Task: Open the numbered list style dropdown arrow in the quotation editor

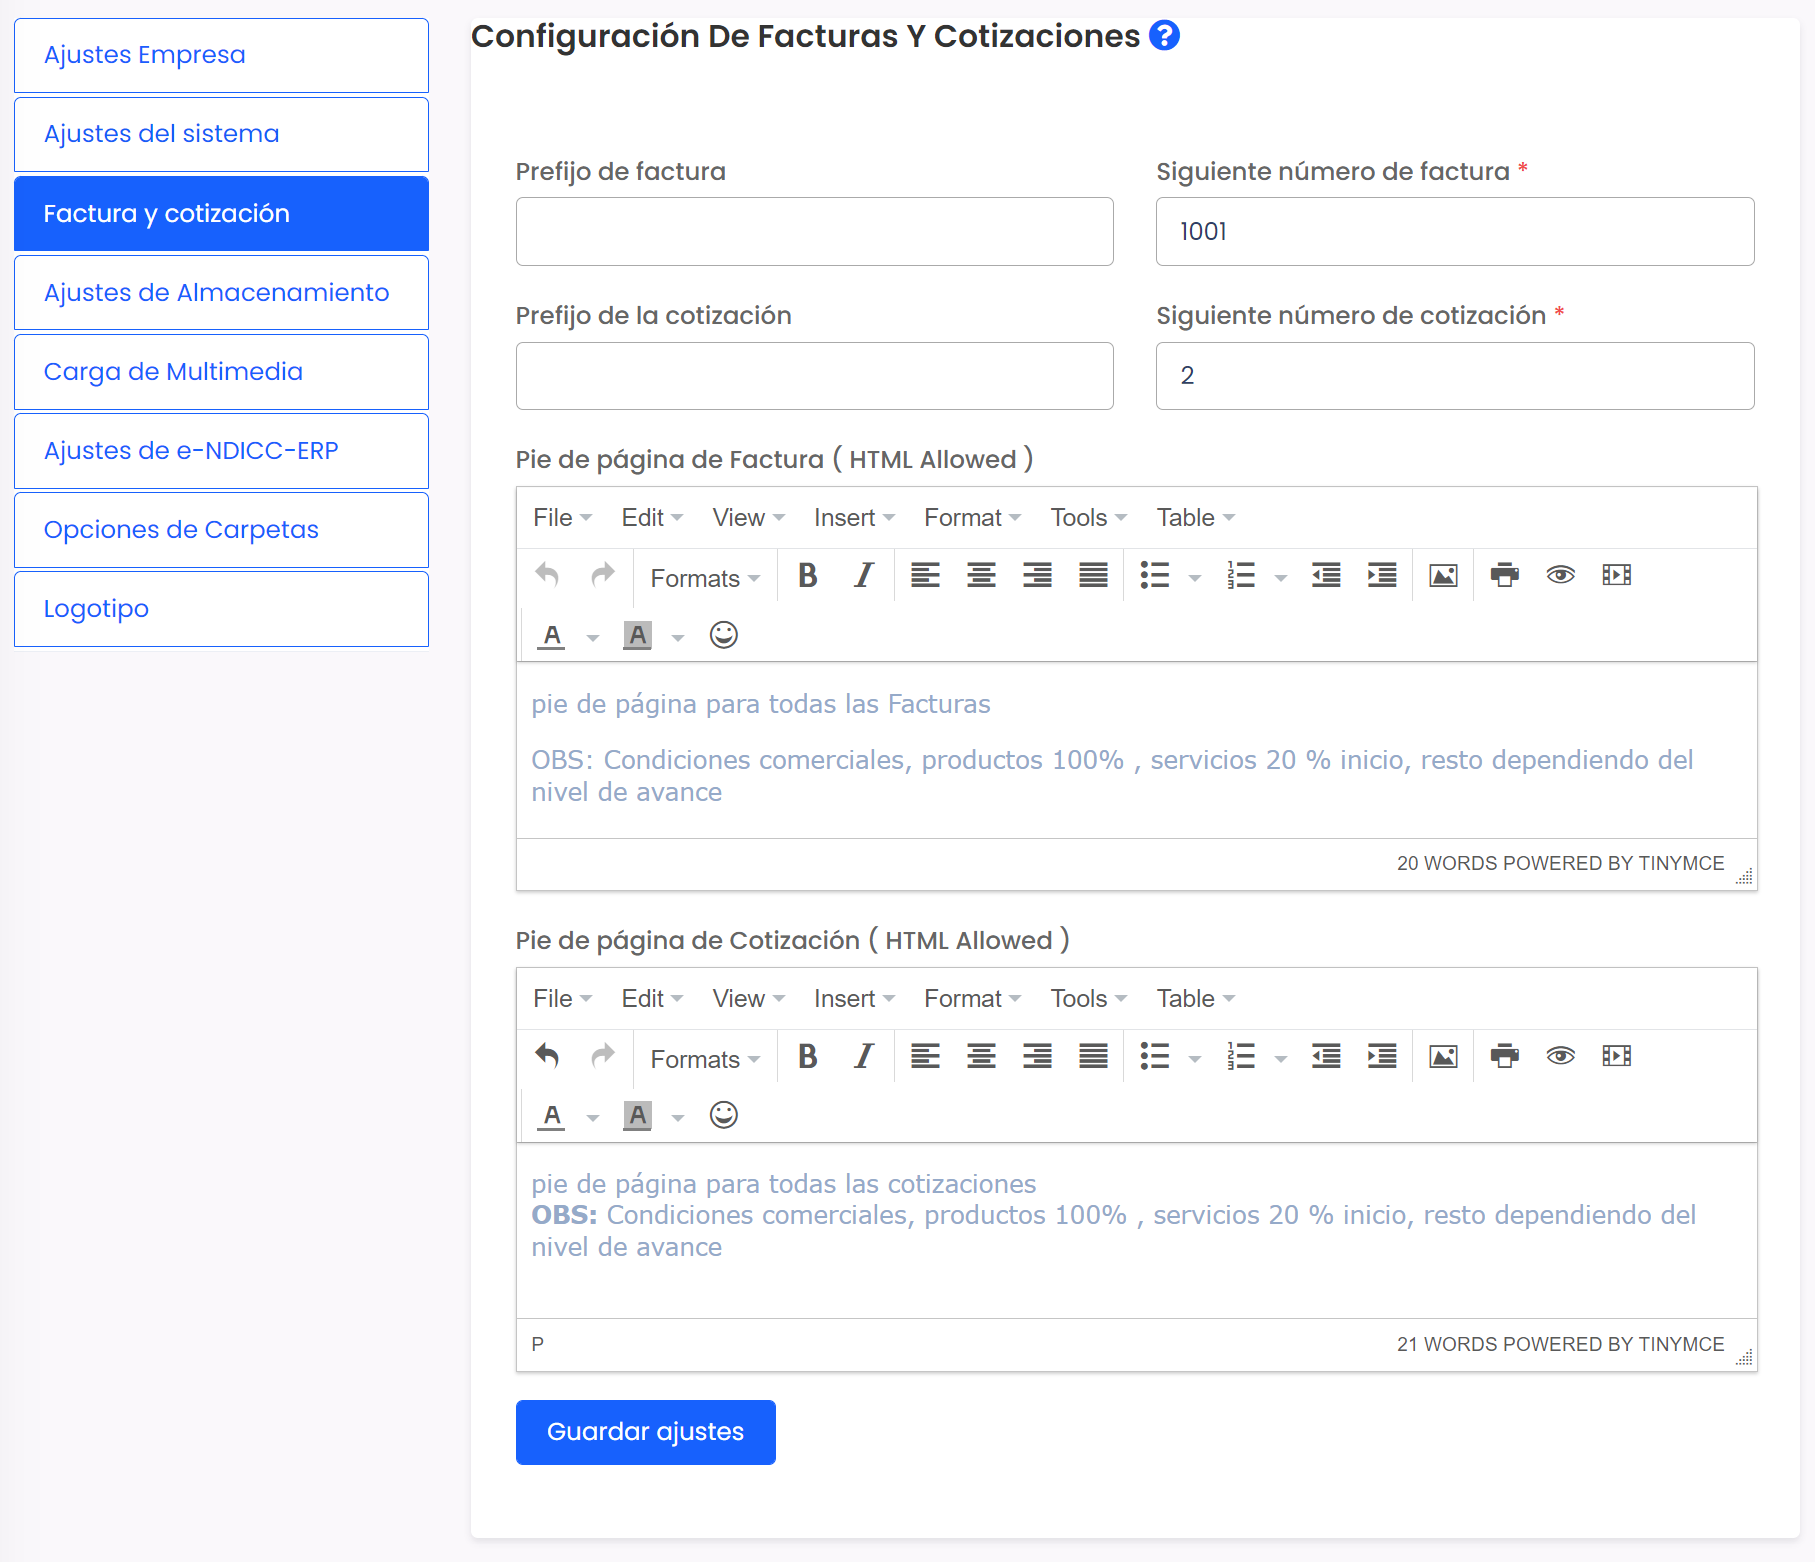Action: [x=1281, y=1058]
